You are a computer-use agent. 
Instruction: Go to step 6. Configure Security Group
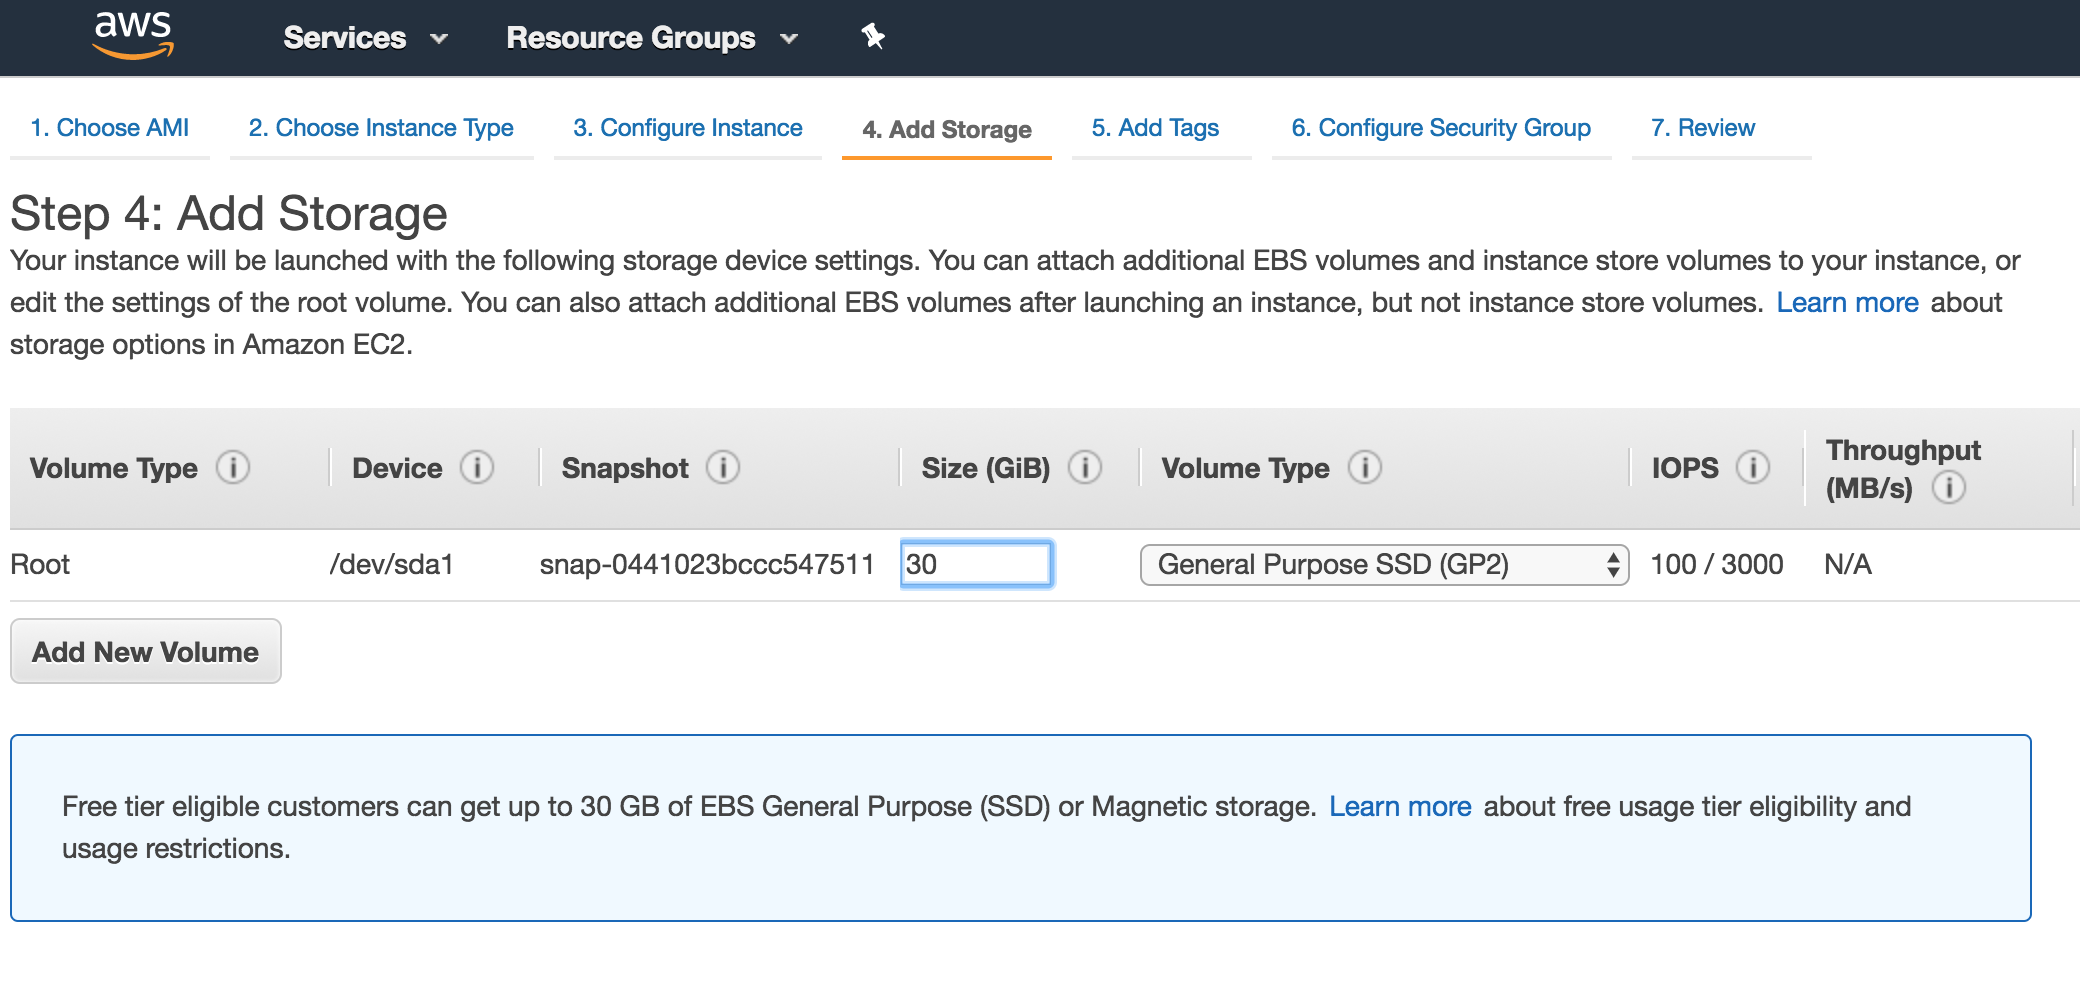click(1441, 128)
